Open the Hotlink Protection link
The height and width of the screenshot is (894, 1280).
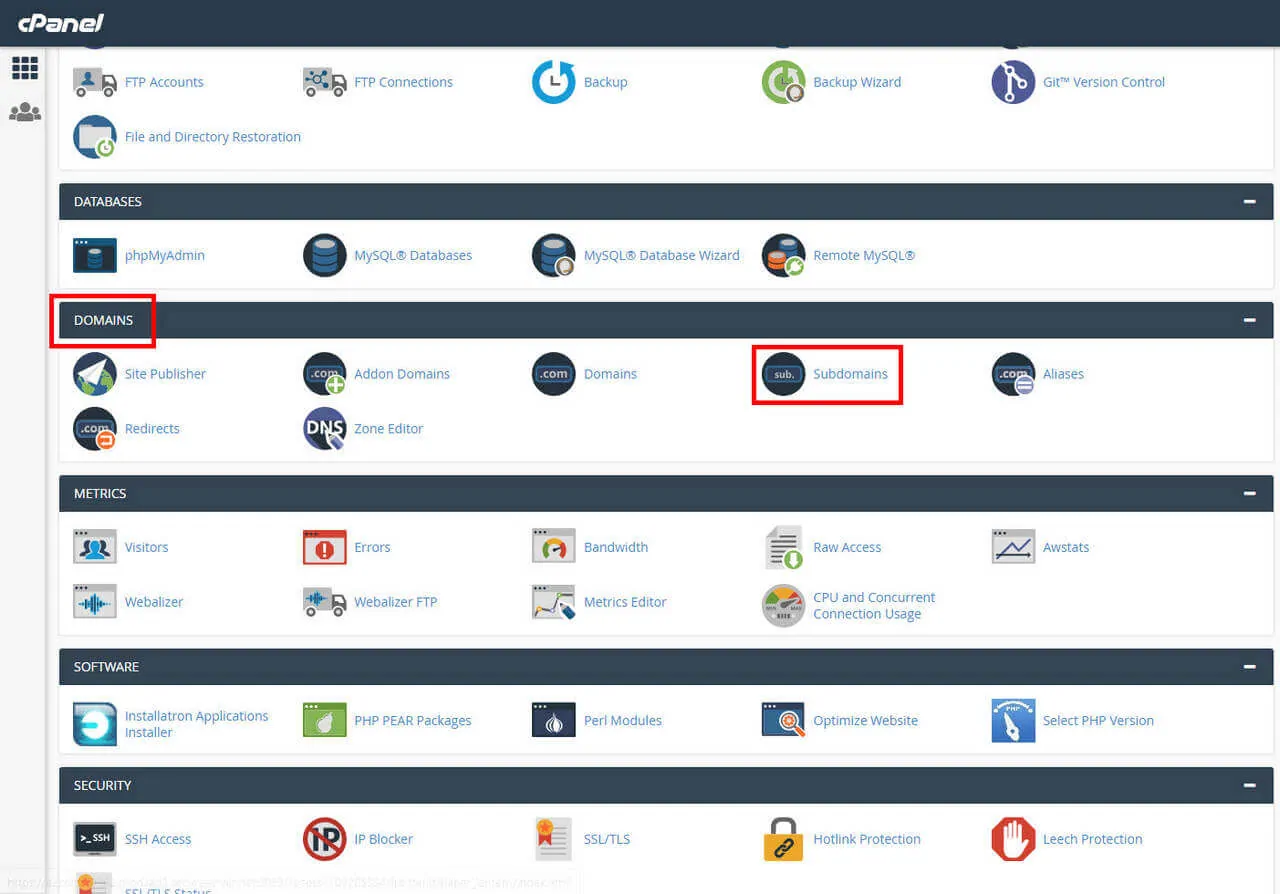tap(867, 839)
